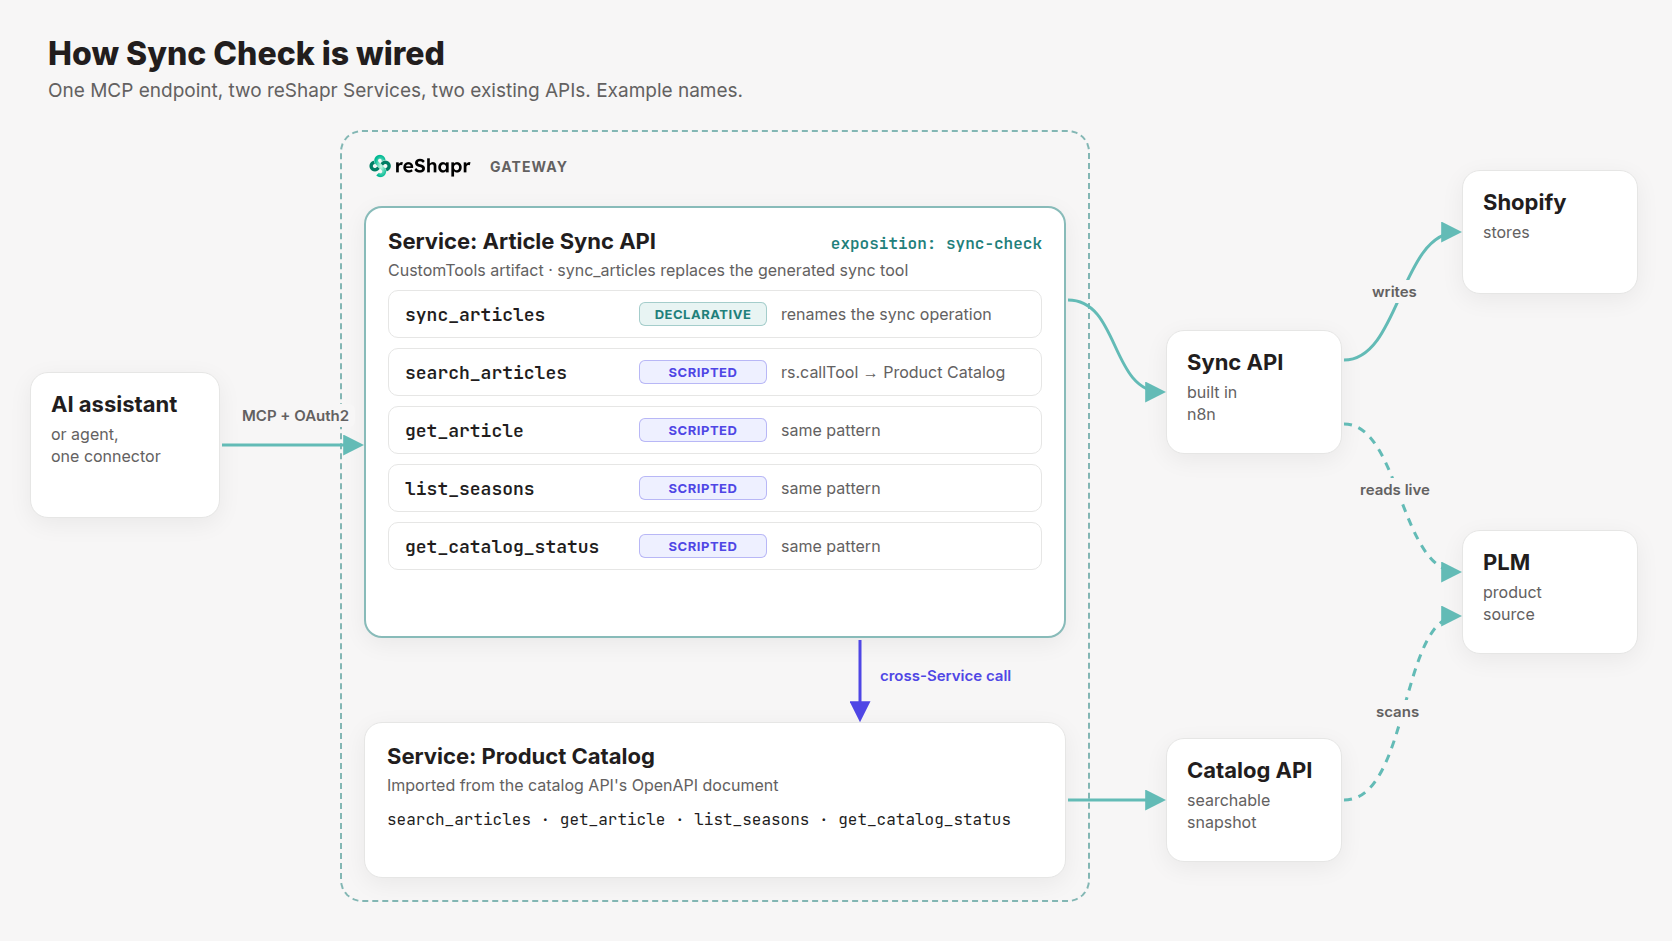This screenshot has width=1672, height=941.
Task: Click the search_articles name in Article Sync list
Action: point(486,373)
